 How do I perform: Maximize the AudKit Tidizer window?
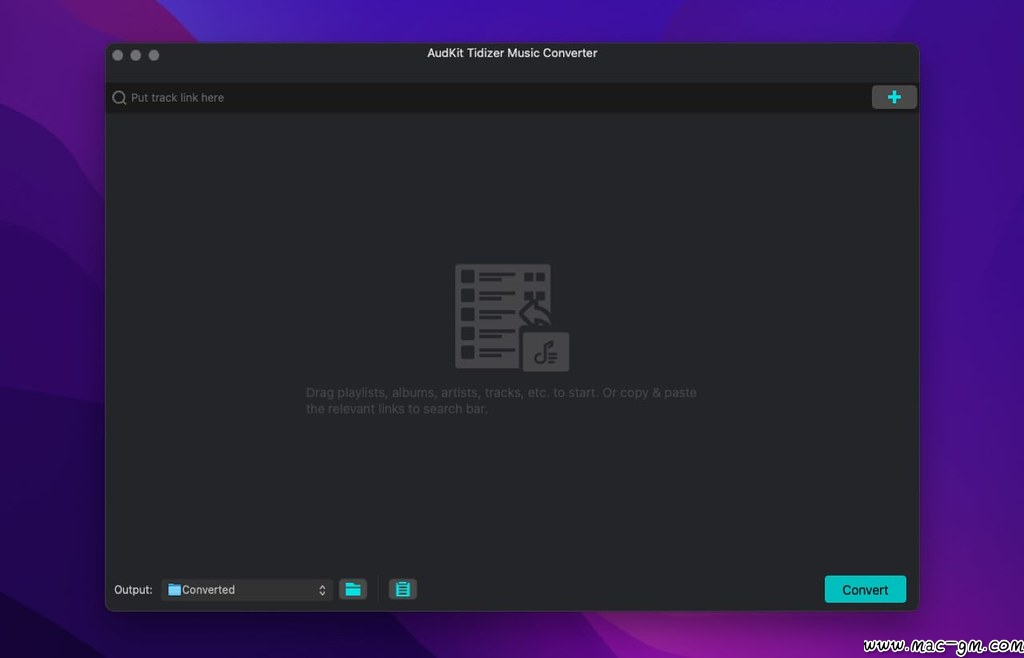pos(154,55)
